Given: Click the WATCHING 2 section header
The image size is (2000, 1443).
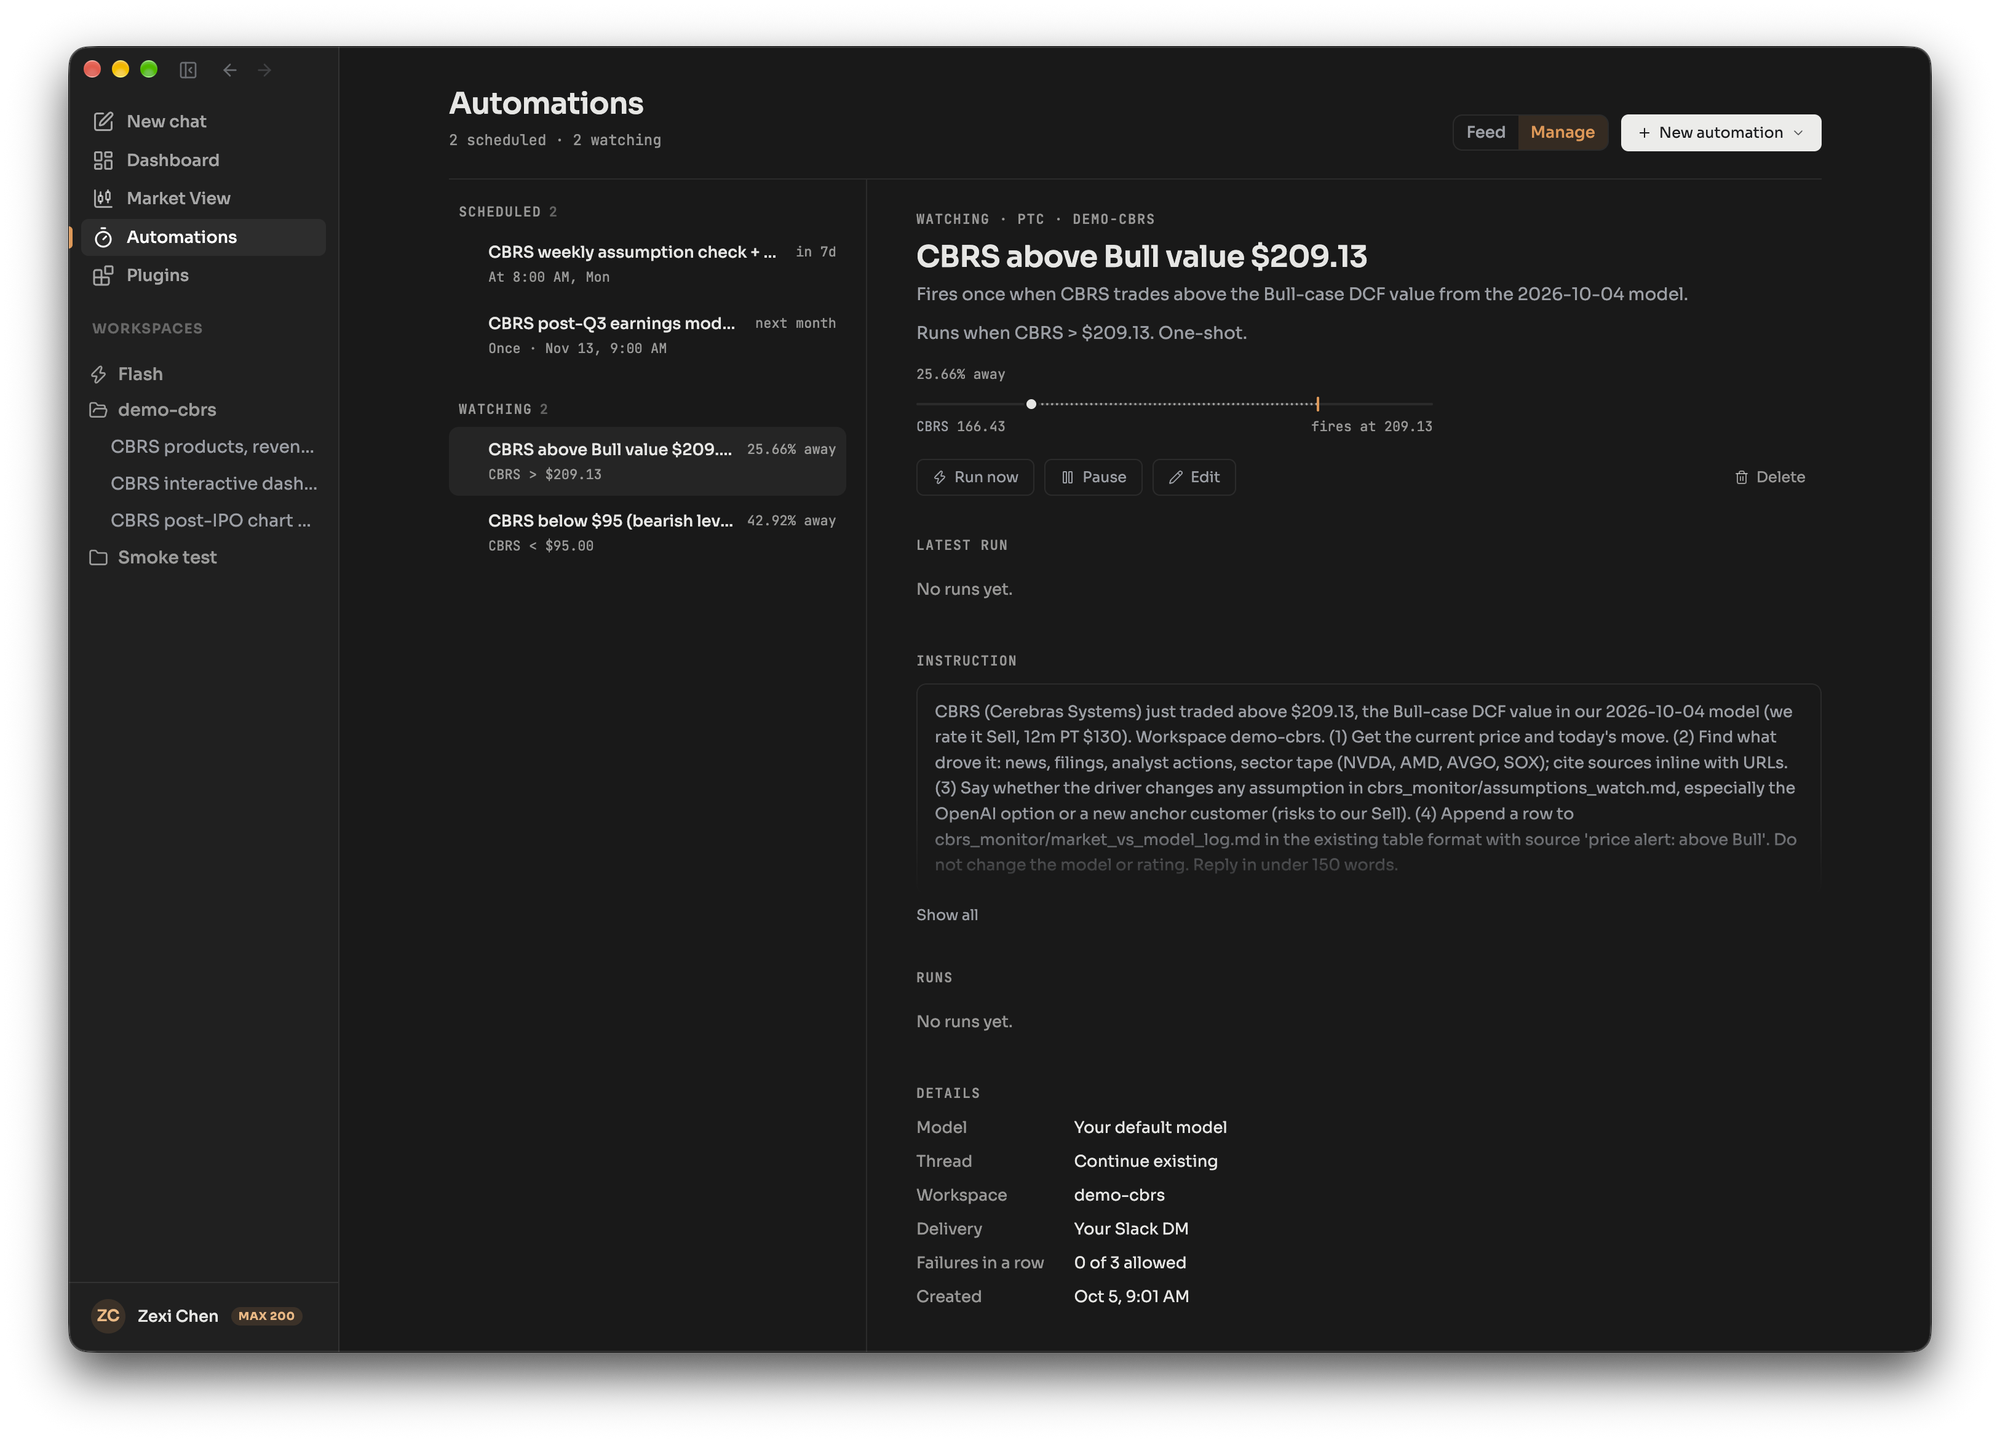Looking at the screenshot, I should tap(503, 409).
